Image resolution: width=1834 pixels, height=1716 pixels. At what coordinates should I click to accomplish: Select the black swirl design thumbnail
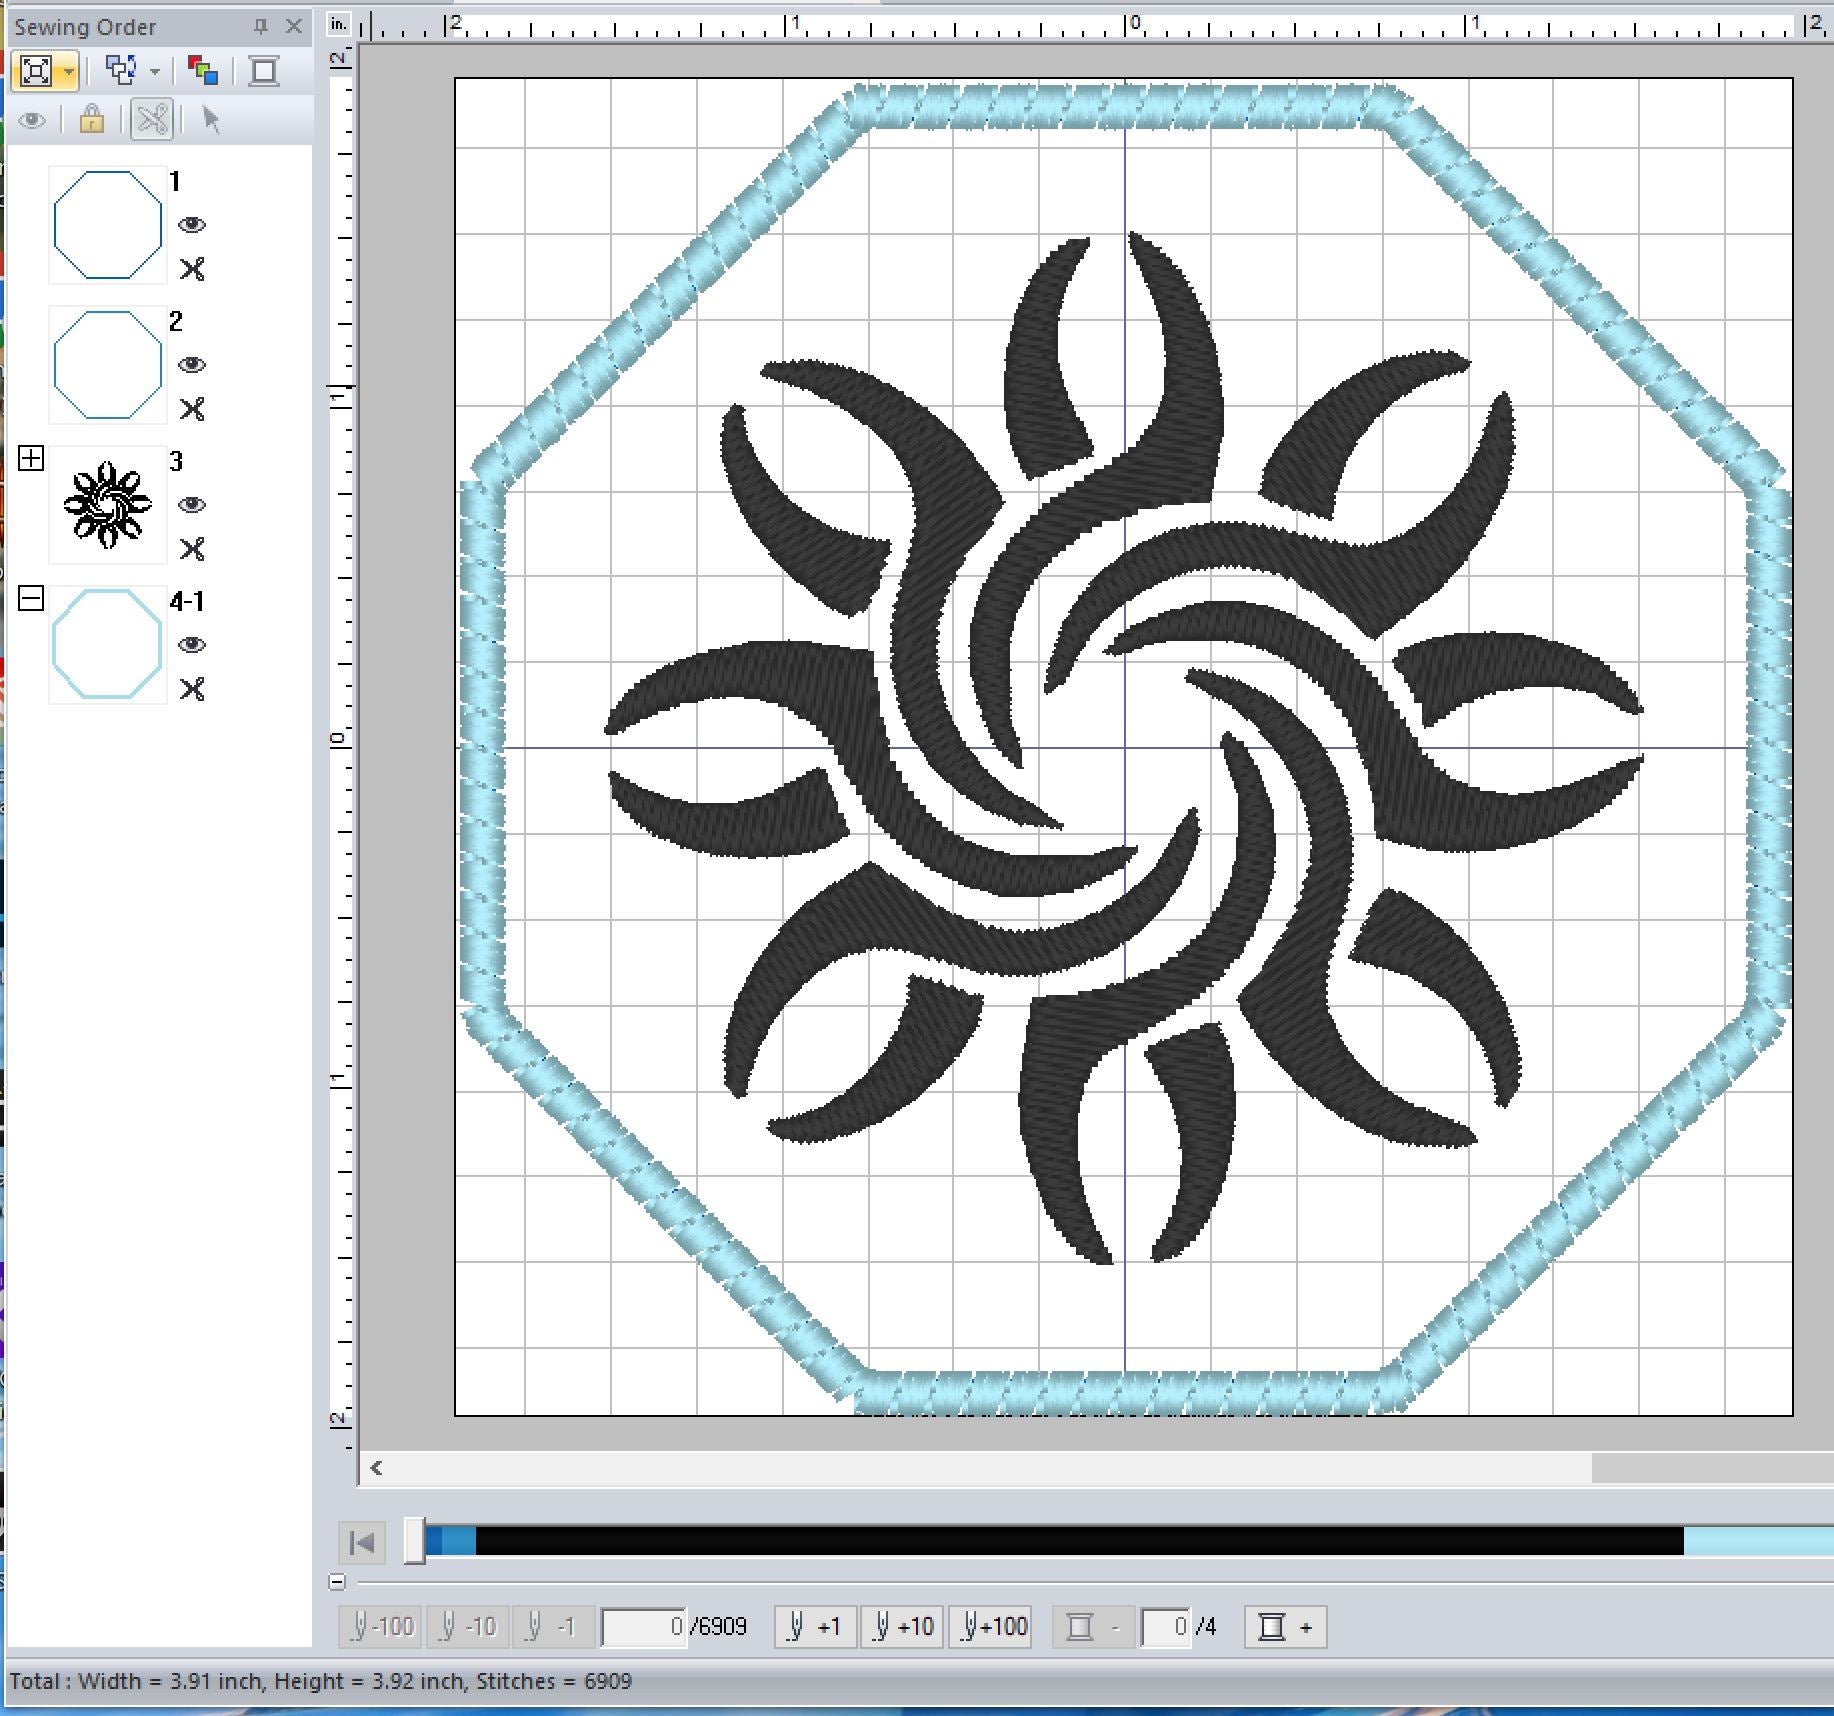(108, 505)
